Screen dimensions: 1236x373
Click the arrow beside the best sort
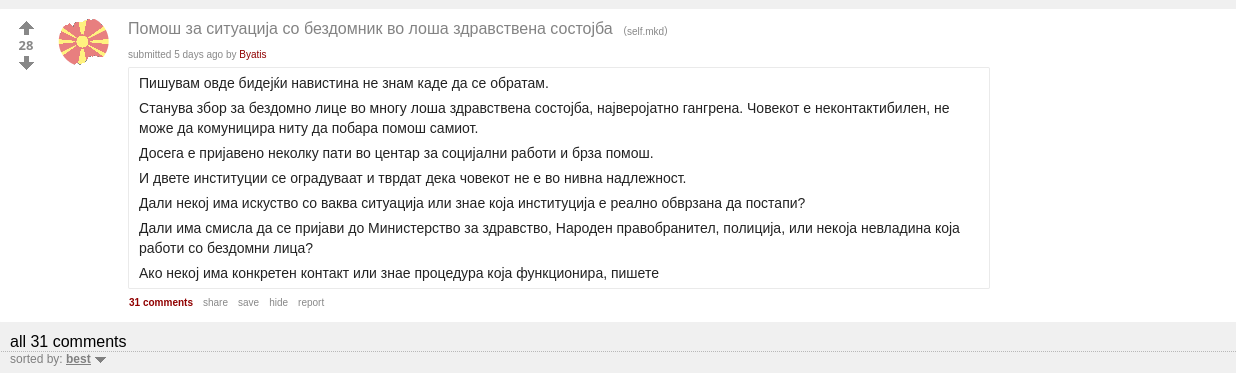coord(100,360)
